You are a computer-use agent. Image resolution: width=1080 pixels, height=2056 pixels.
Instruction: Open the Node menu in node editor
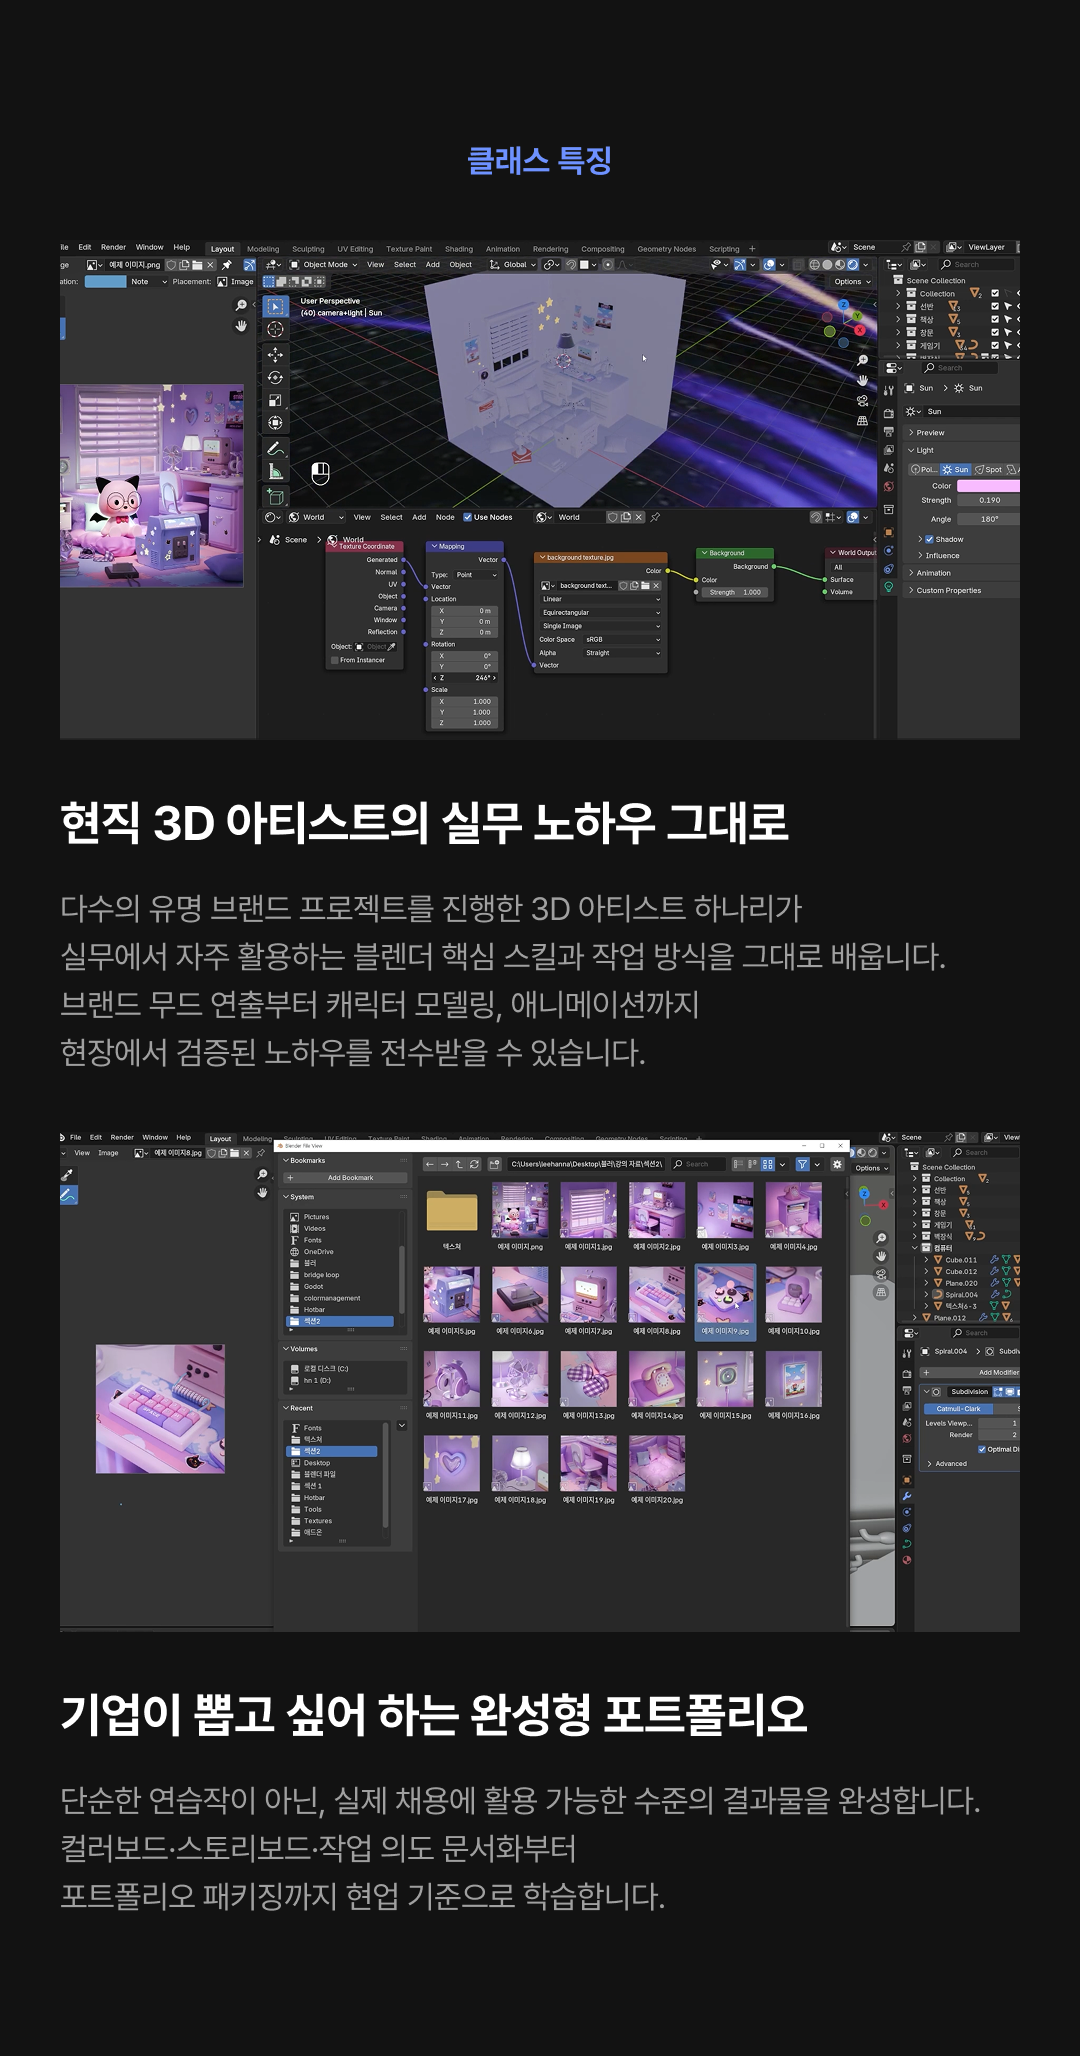(445, 517)
